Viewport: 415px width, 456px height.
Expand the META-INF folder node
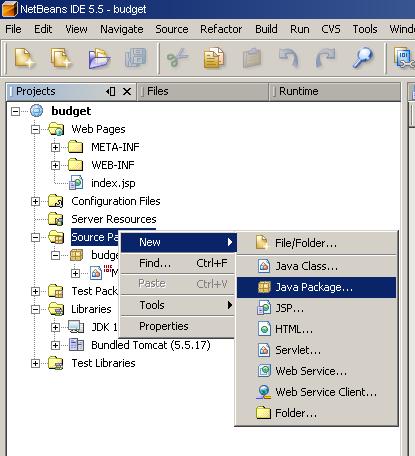[x=55, y=147]
